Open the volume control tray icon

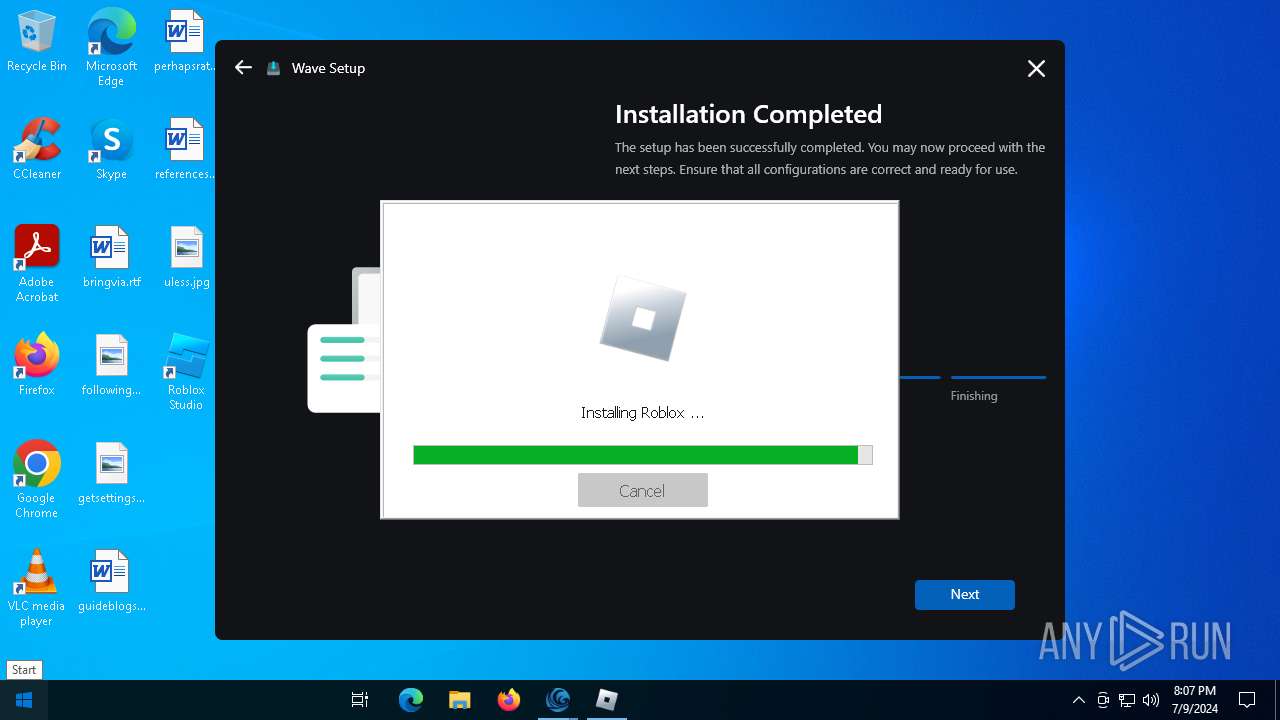(1151, 700)
